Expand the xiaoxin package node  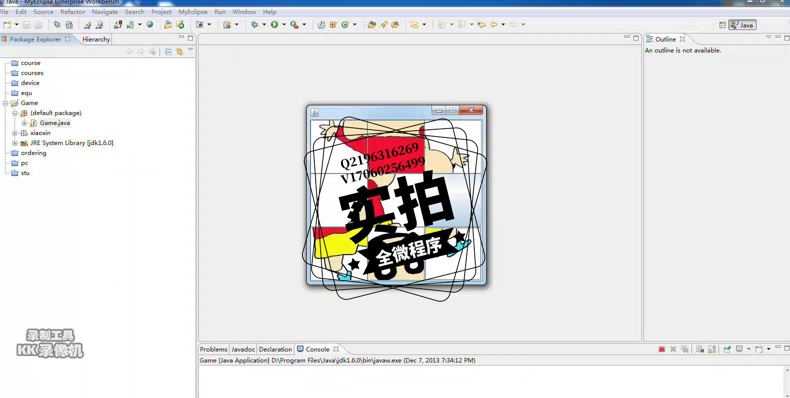pyautogui.click(x=15, y=133)
